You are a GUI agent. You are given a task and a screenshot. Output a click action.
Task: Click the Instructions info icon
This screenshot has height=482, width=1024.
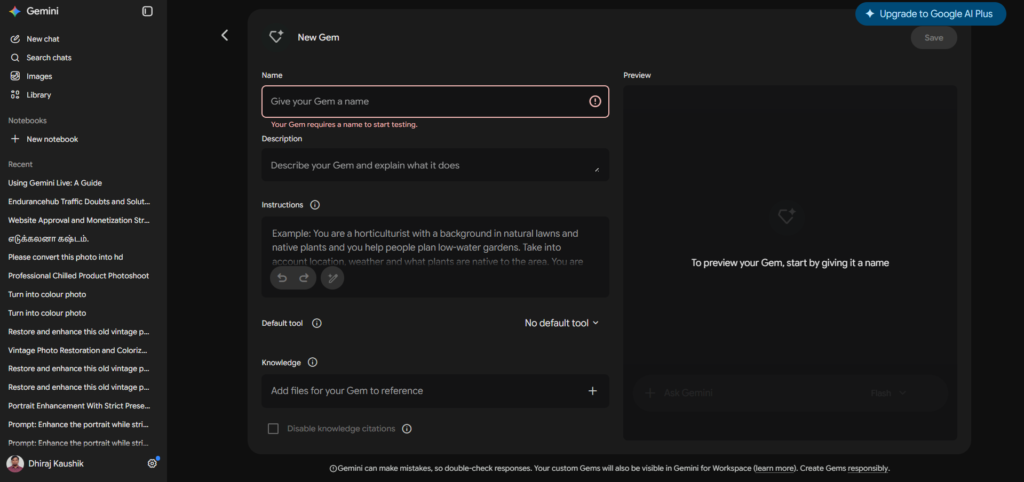(x=315, y=204)
